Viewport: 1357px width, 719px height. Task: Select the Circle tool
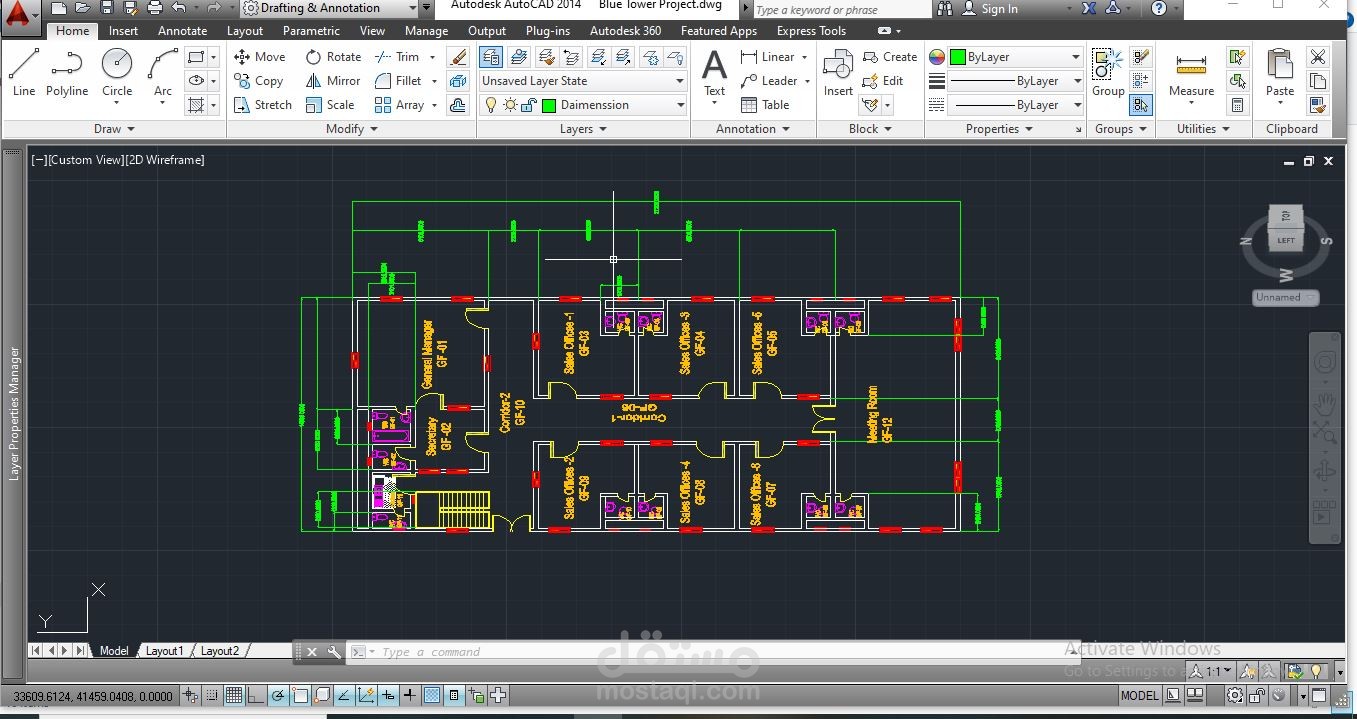tap(117, 73)
